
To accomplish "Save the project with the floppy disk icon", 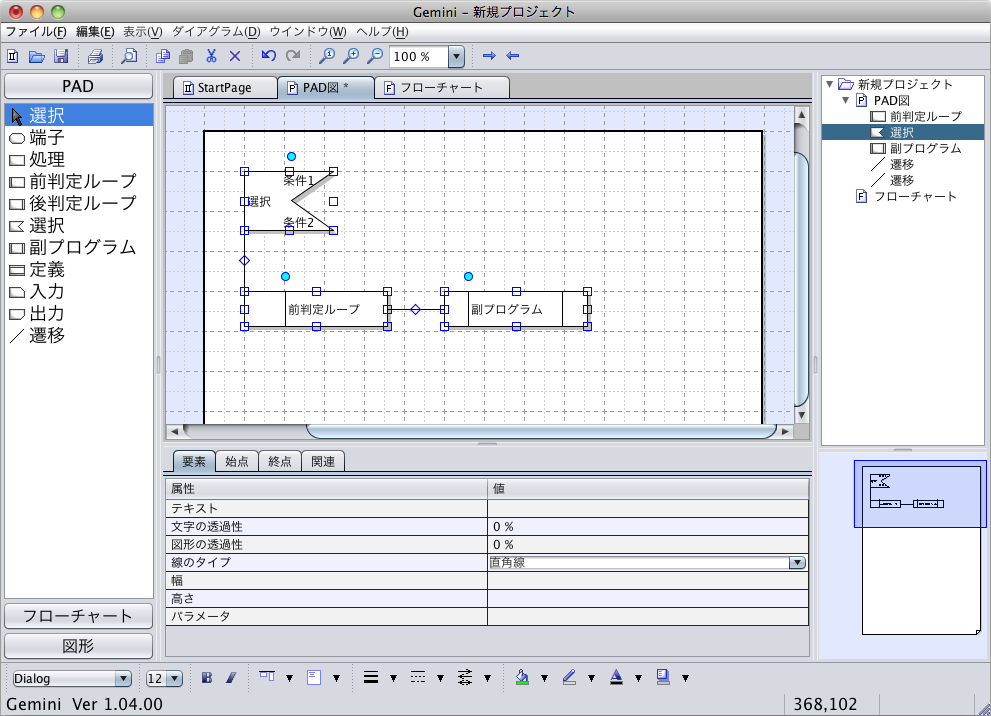I will [x=61, y=56].
